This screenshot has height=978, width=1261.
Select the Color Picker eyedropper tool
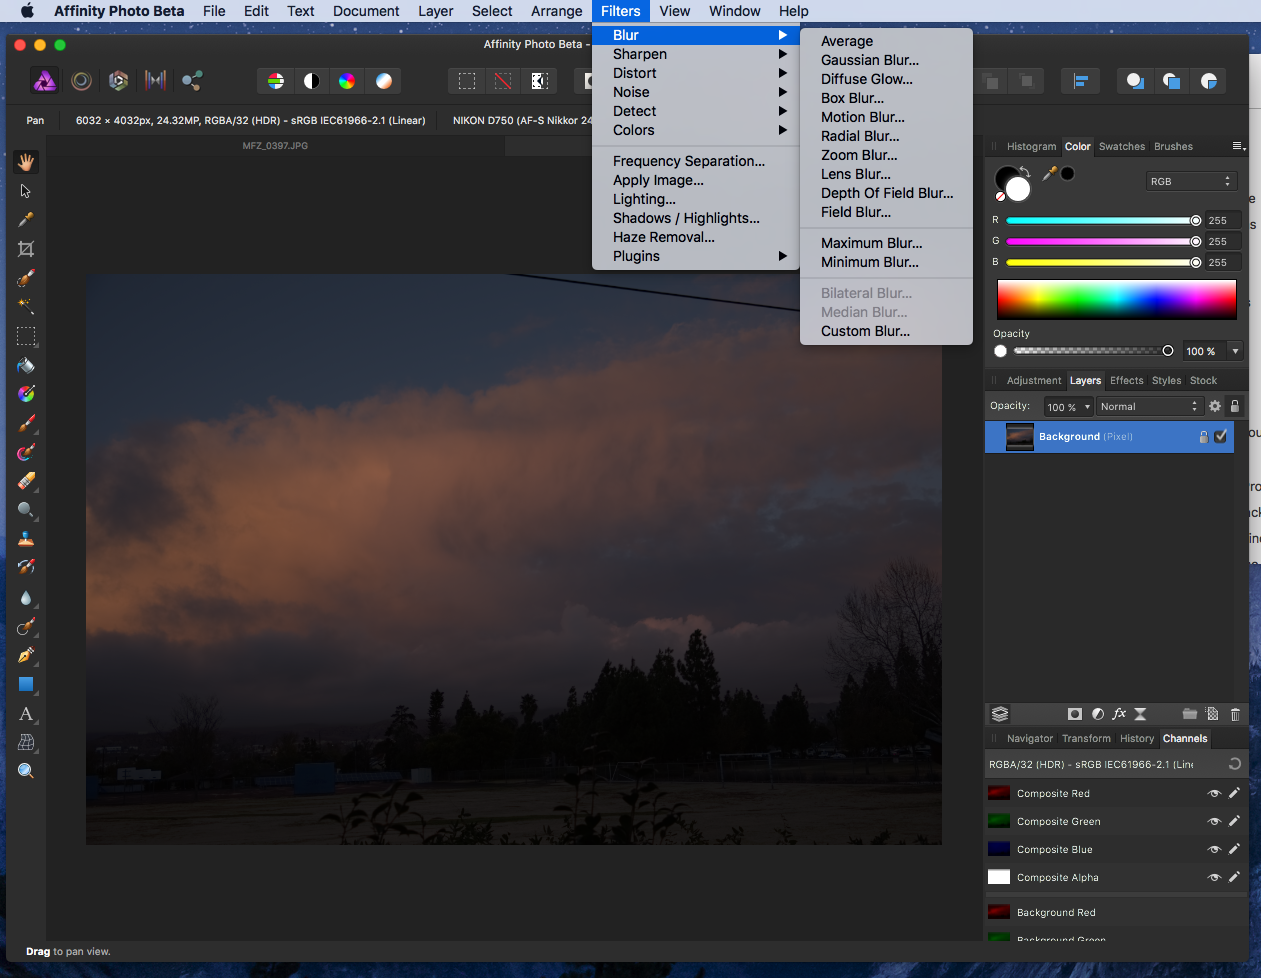(x=26, y=220)
